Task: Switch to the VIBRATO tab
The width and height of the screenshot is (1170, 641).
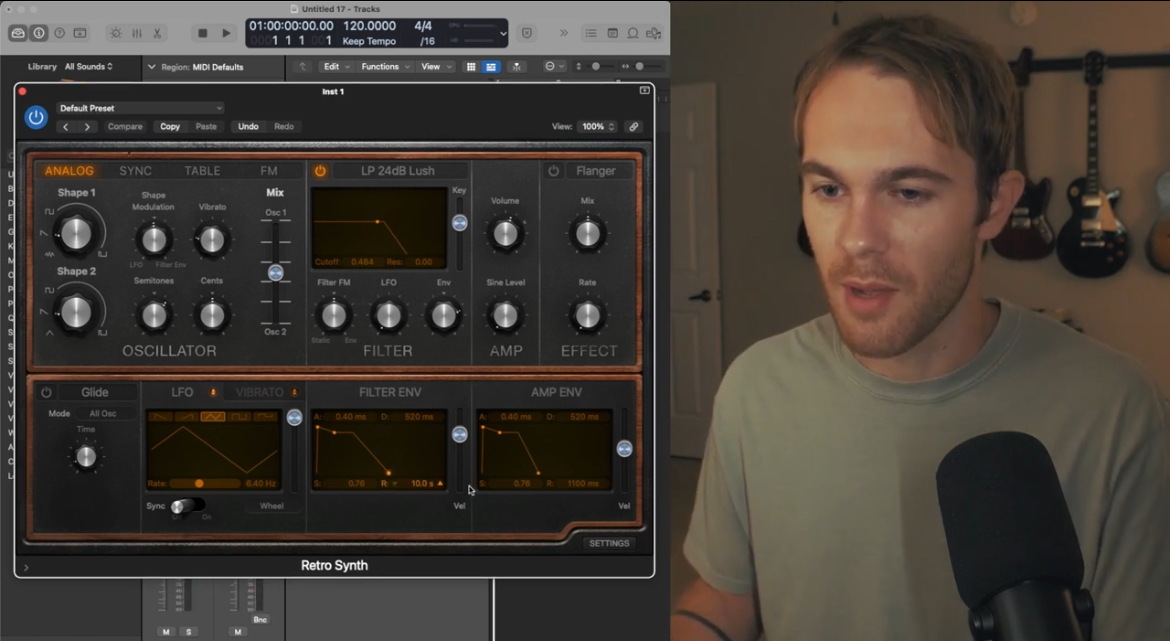Action: click(259, 393)
